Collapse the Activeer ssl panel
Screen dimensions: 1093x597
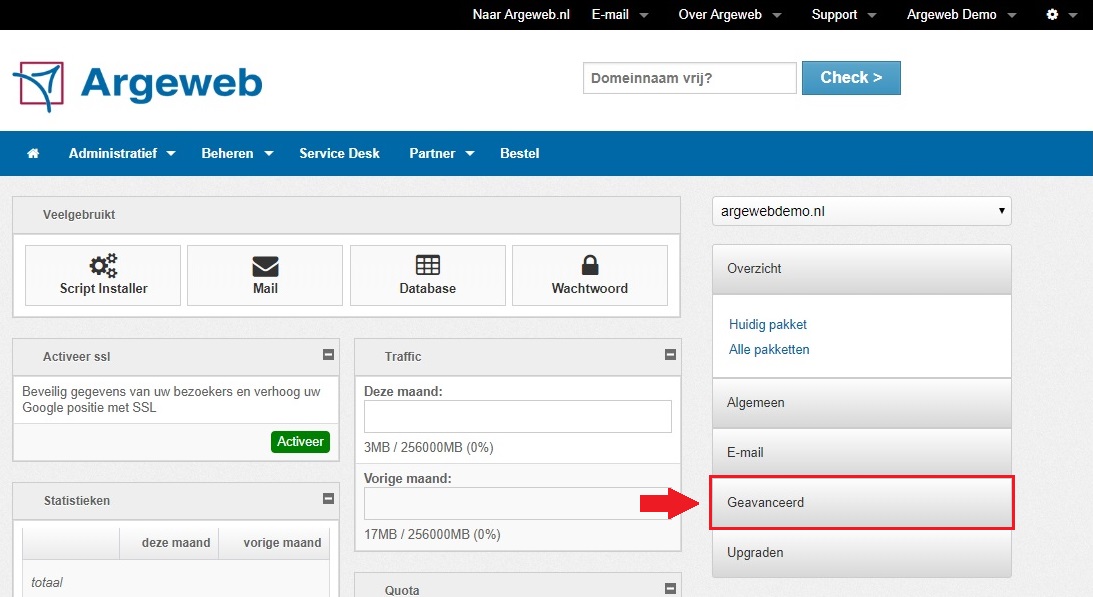pyautogui.click(x=328, y=354)
